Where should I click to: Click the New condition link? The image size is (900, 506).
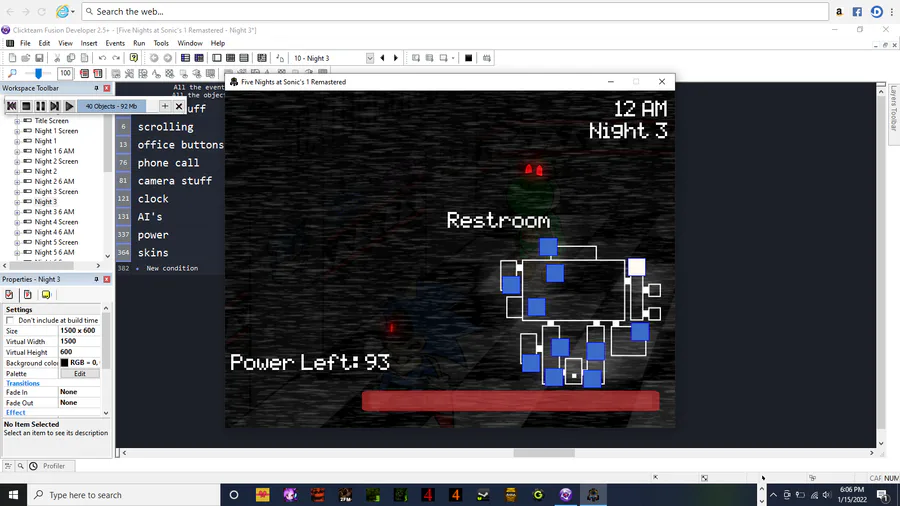[x=172, y=268]
